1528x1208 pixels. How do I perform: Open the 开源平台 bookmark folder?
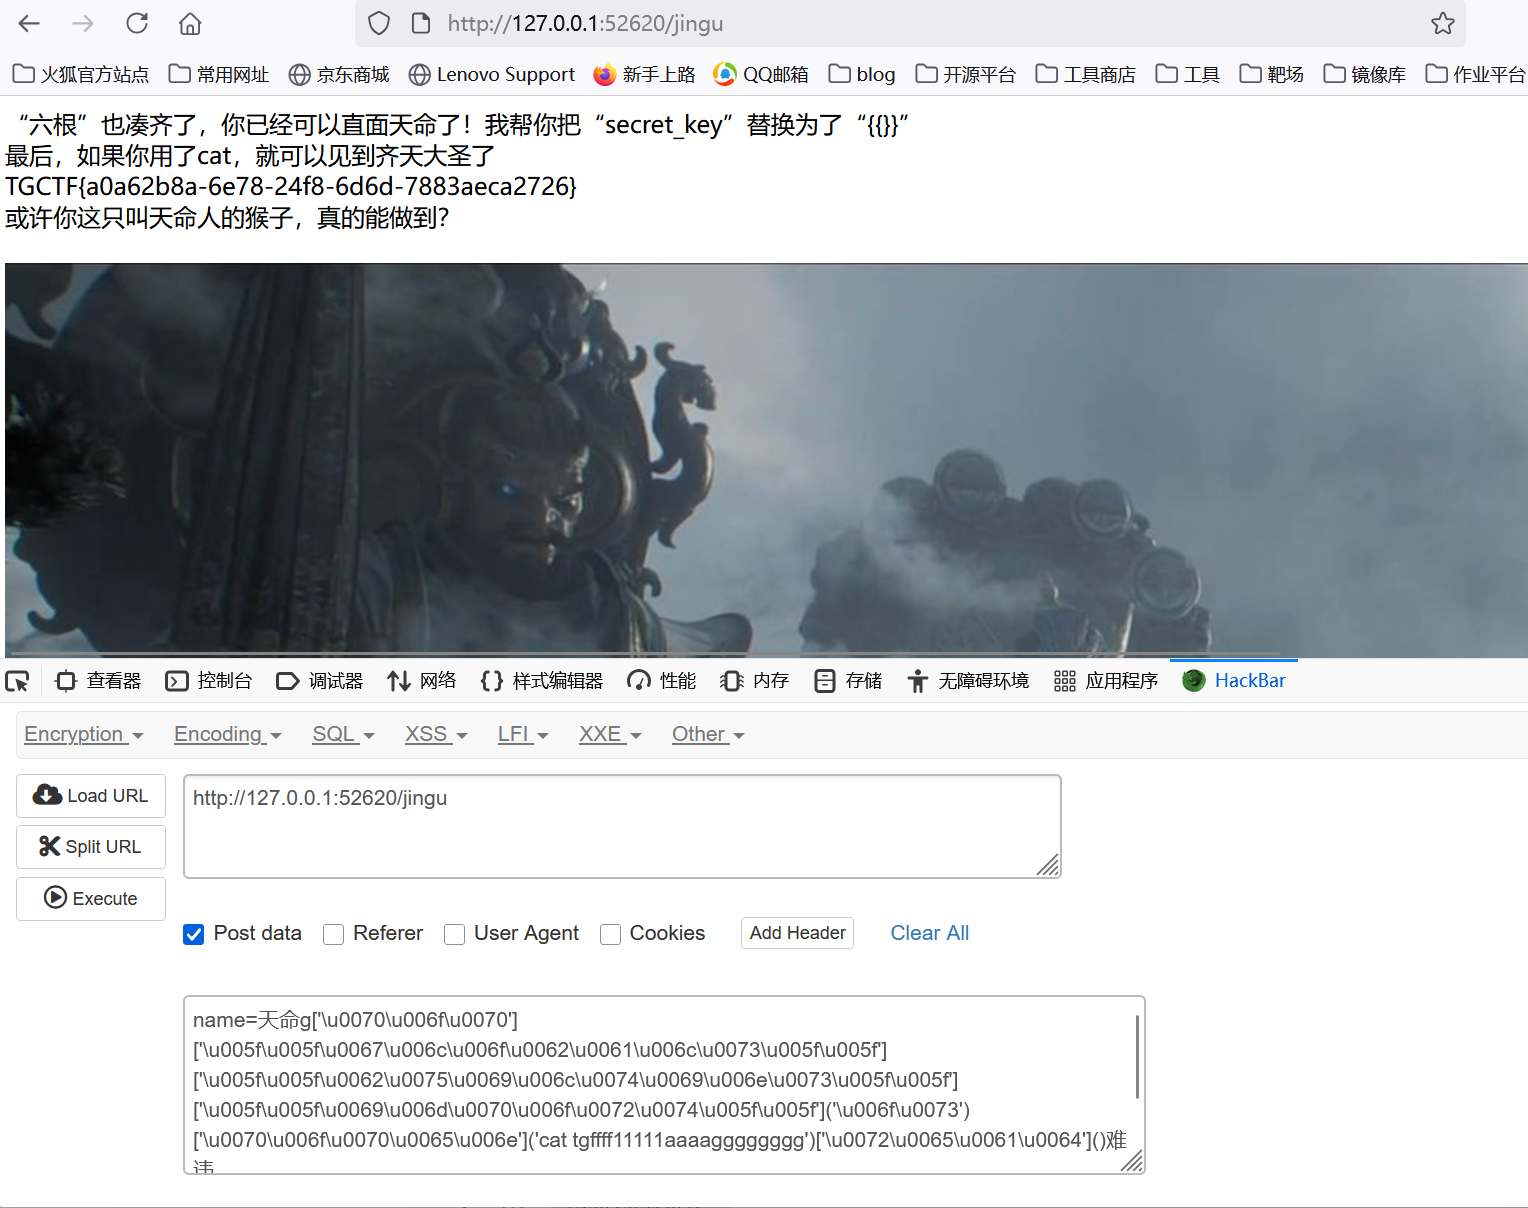[x=966, y=74]
